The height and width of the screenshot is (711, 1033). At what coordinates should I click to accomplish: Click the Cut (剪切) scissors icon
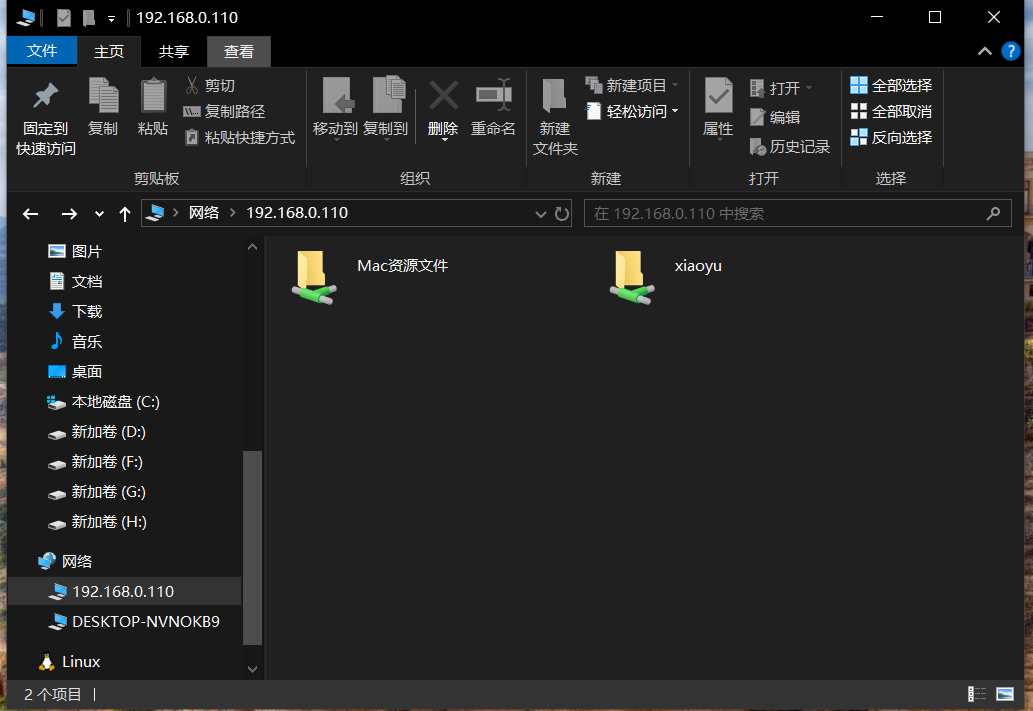(x=192, y=86)
